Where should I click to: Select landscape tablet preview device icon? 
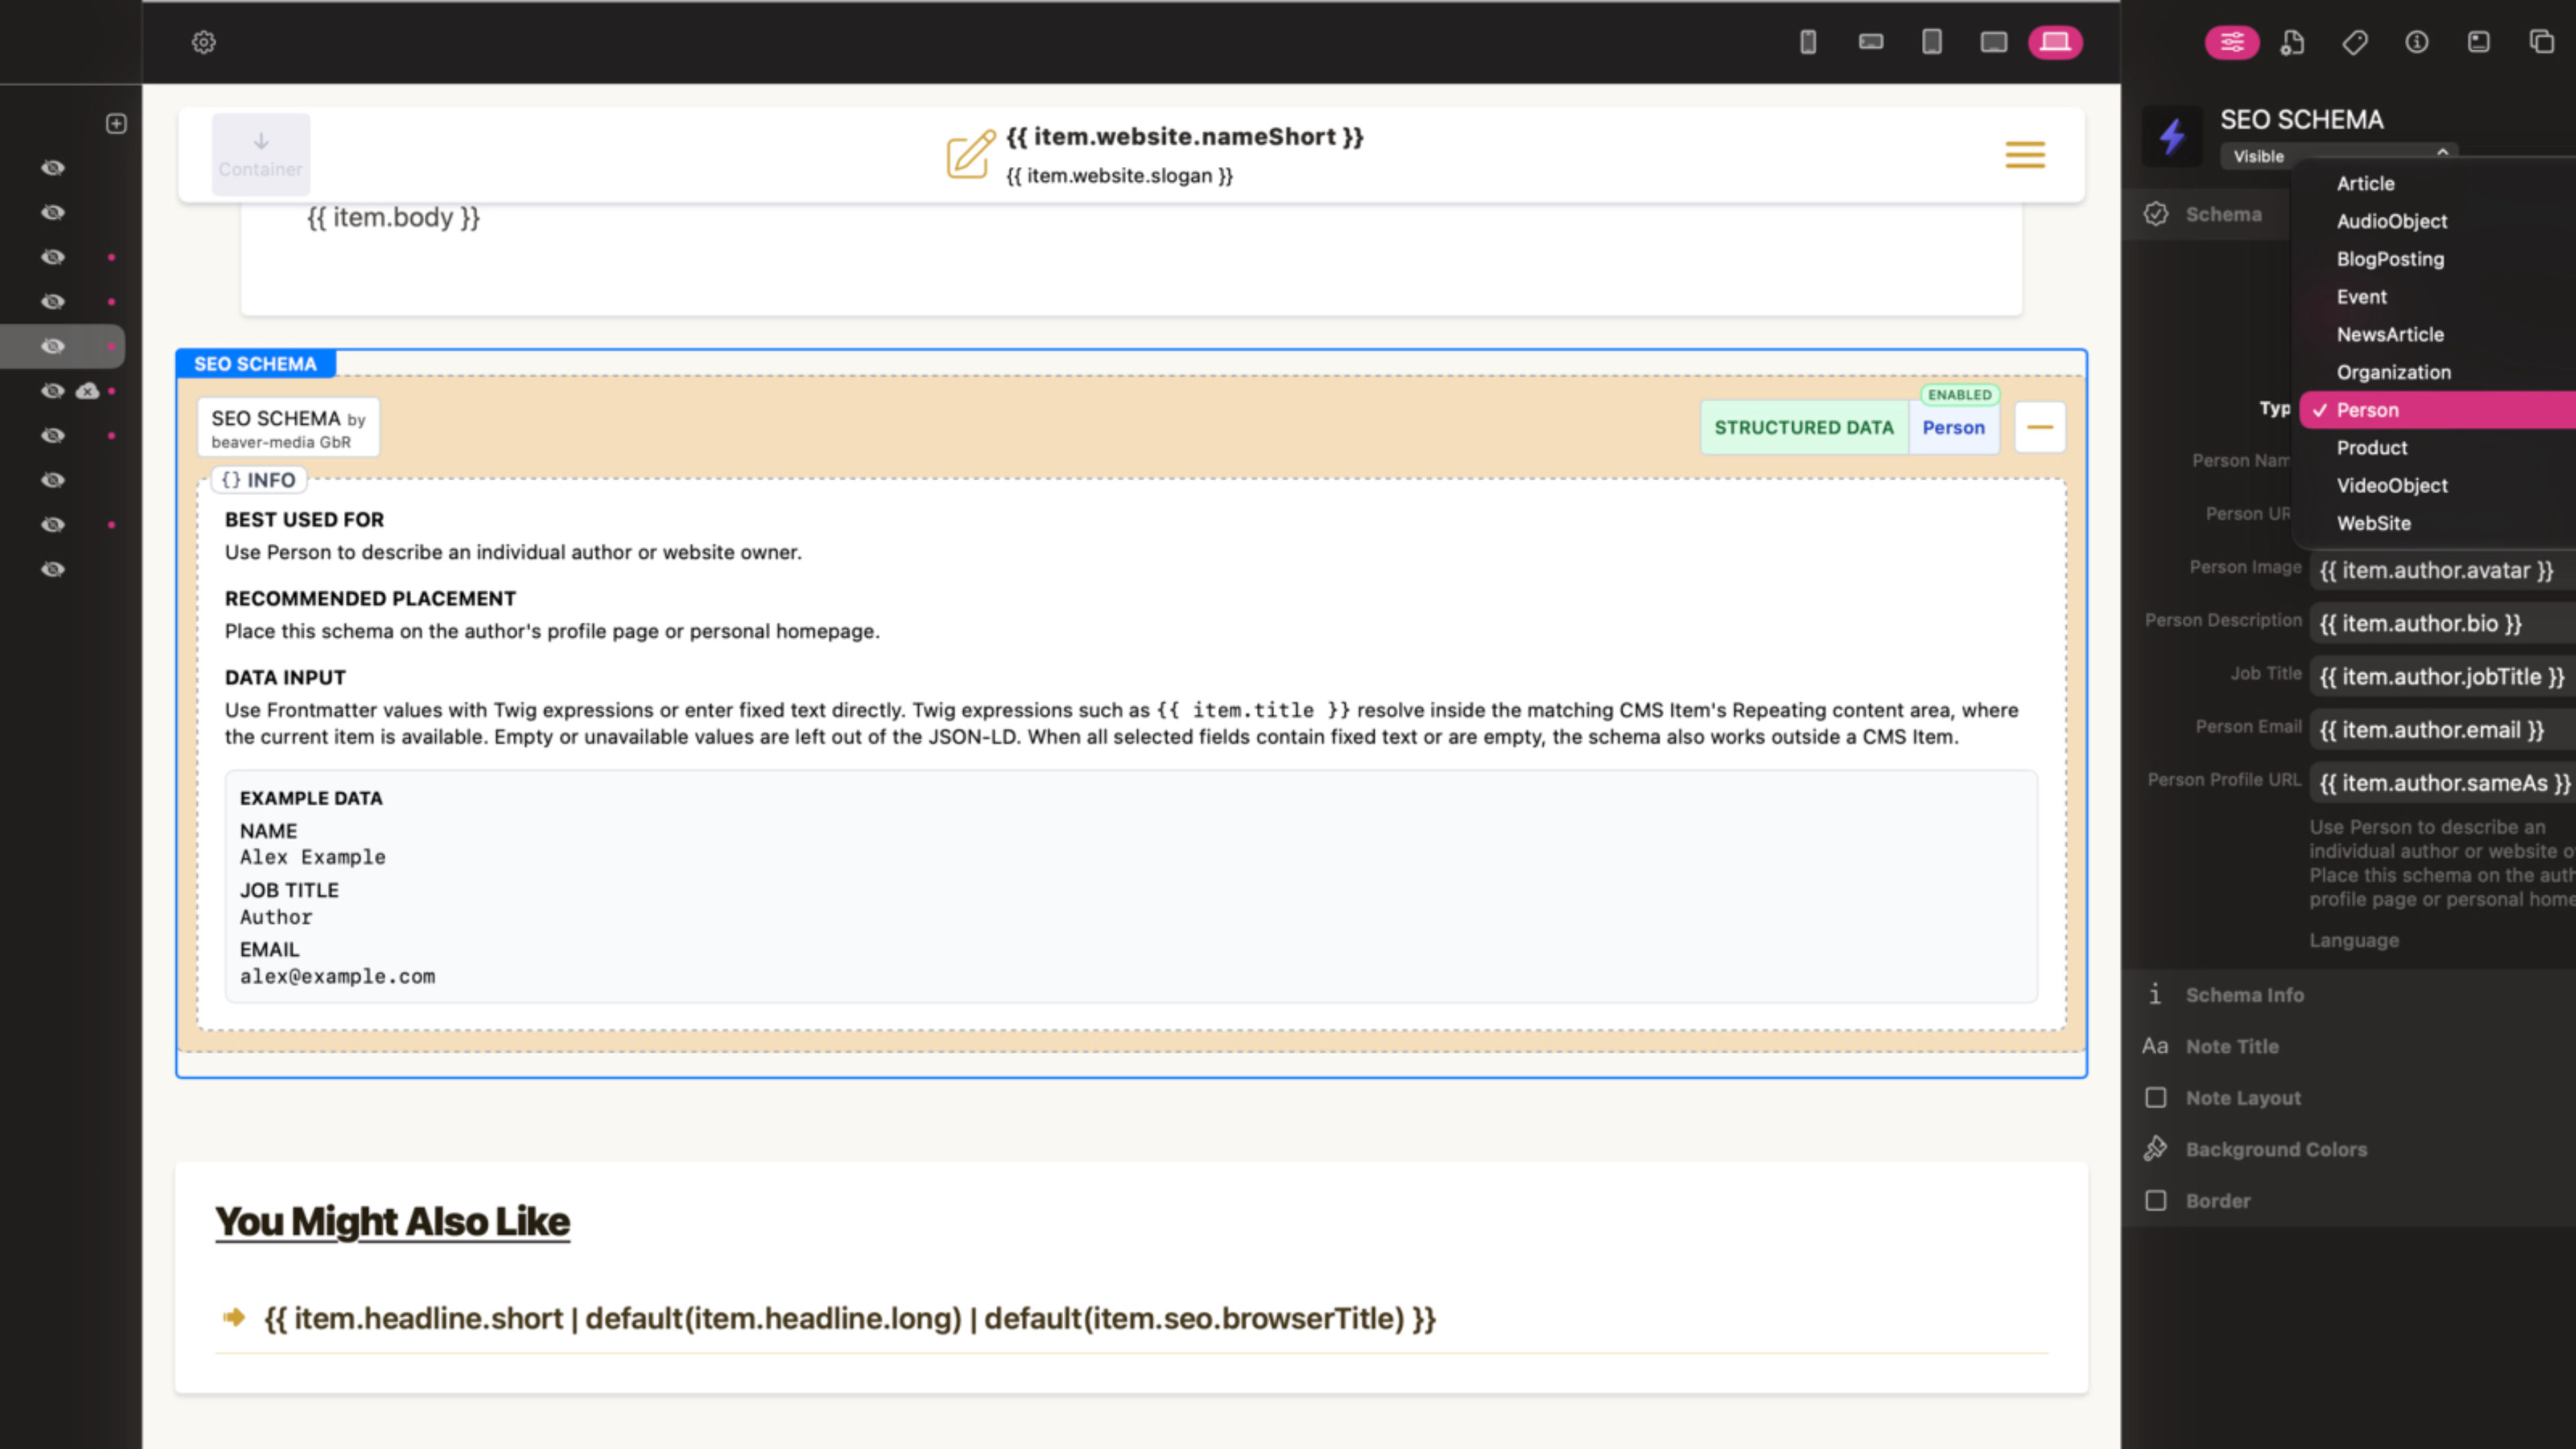point(1994,42)
